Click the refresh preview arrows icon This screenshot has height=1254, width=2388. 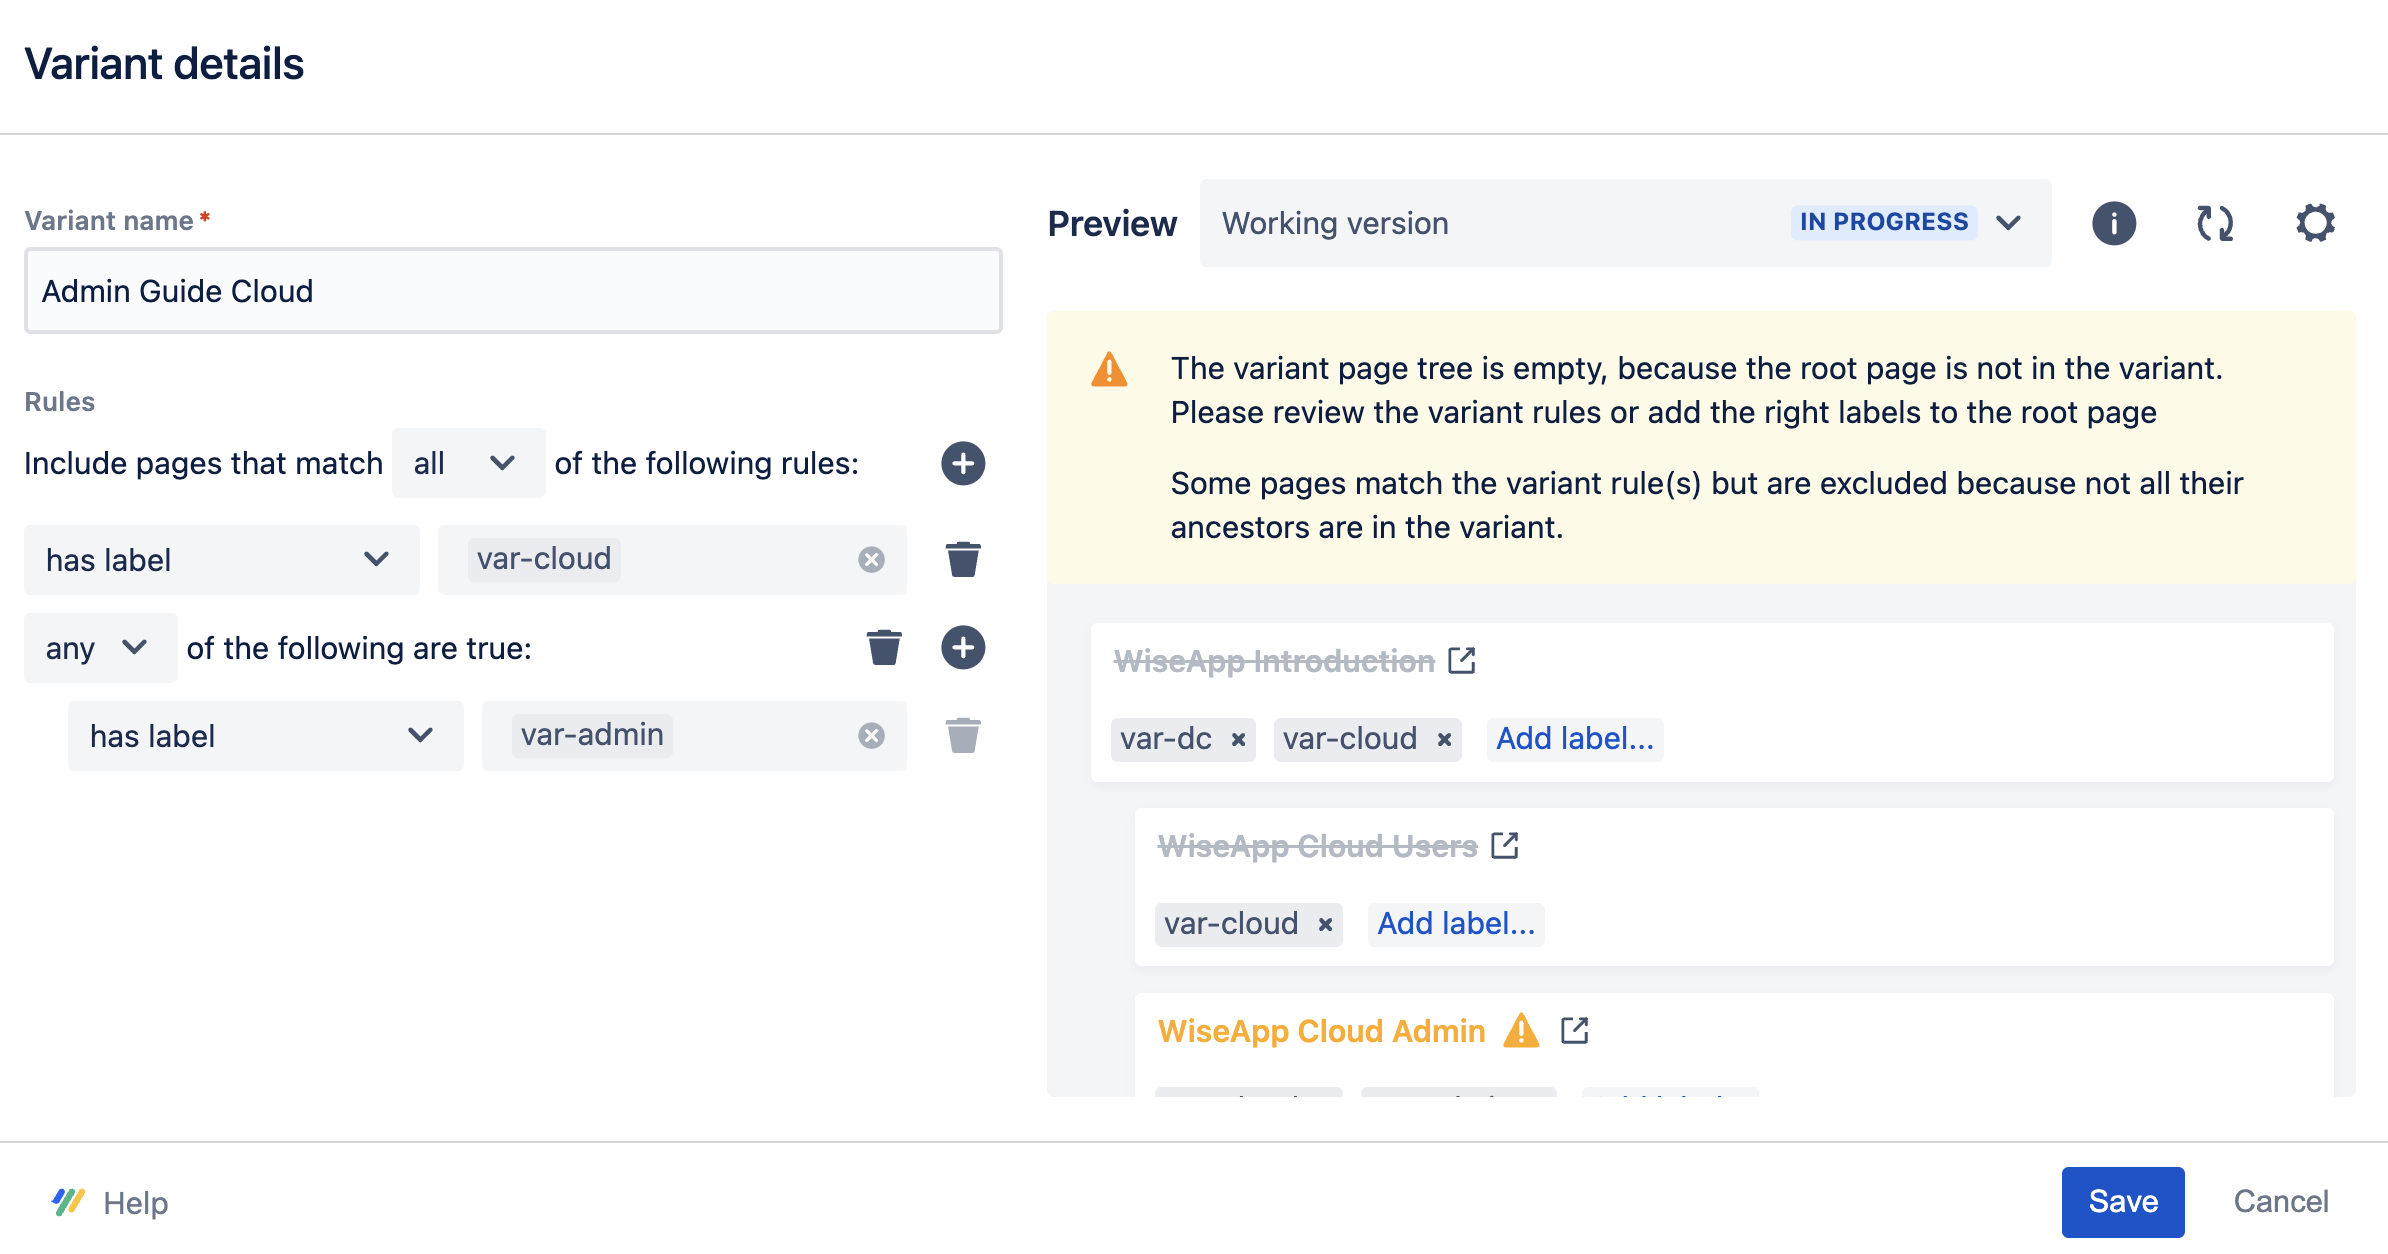(x=2214, y=223)
